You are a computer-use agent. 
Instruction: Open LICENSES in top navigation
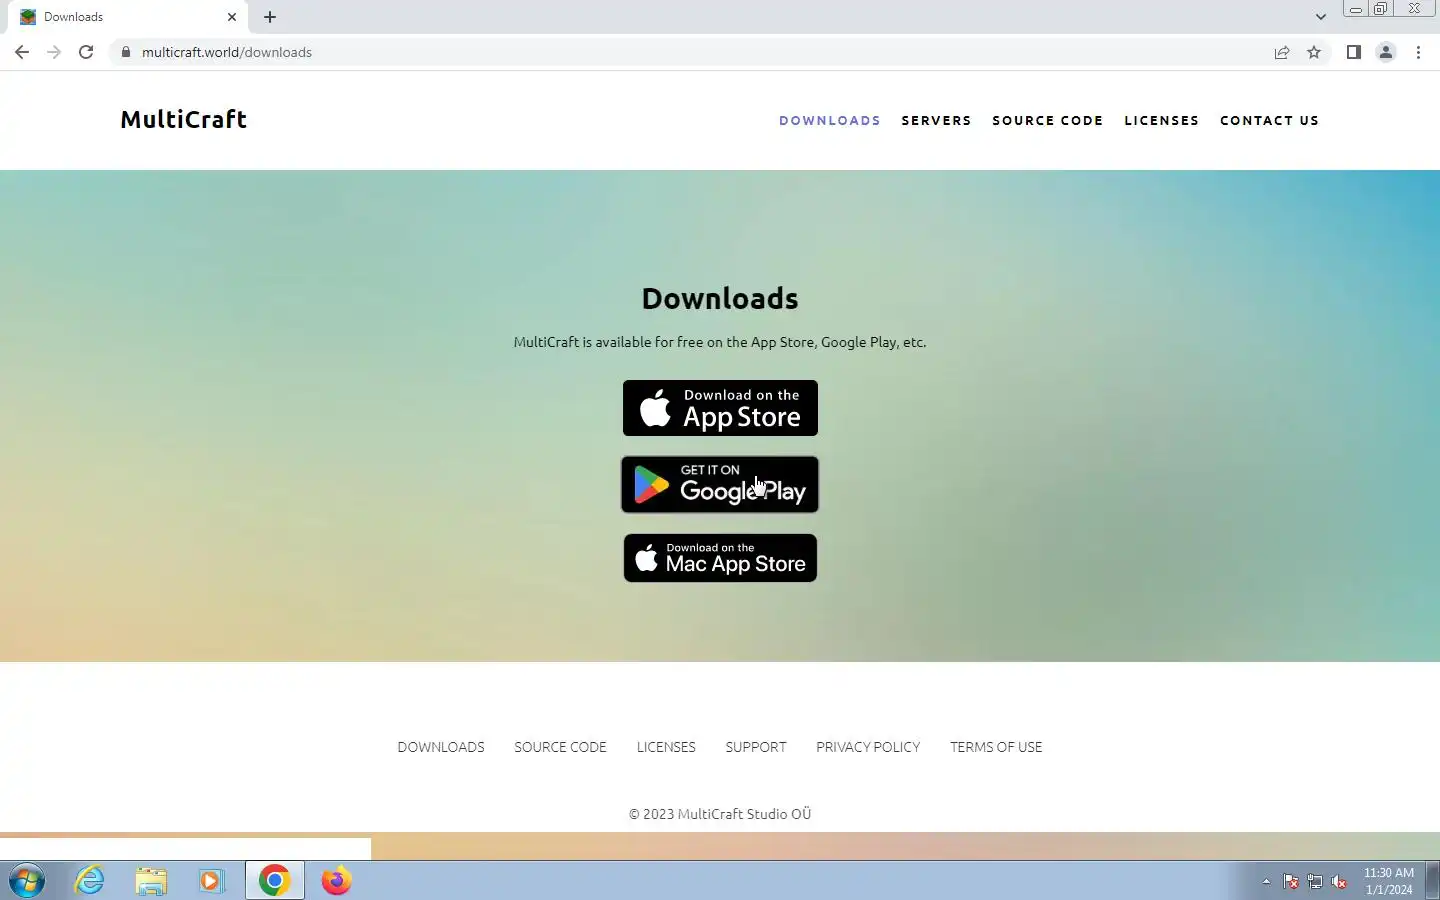[1161, 120]
